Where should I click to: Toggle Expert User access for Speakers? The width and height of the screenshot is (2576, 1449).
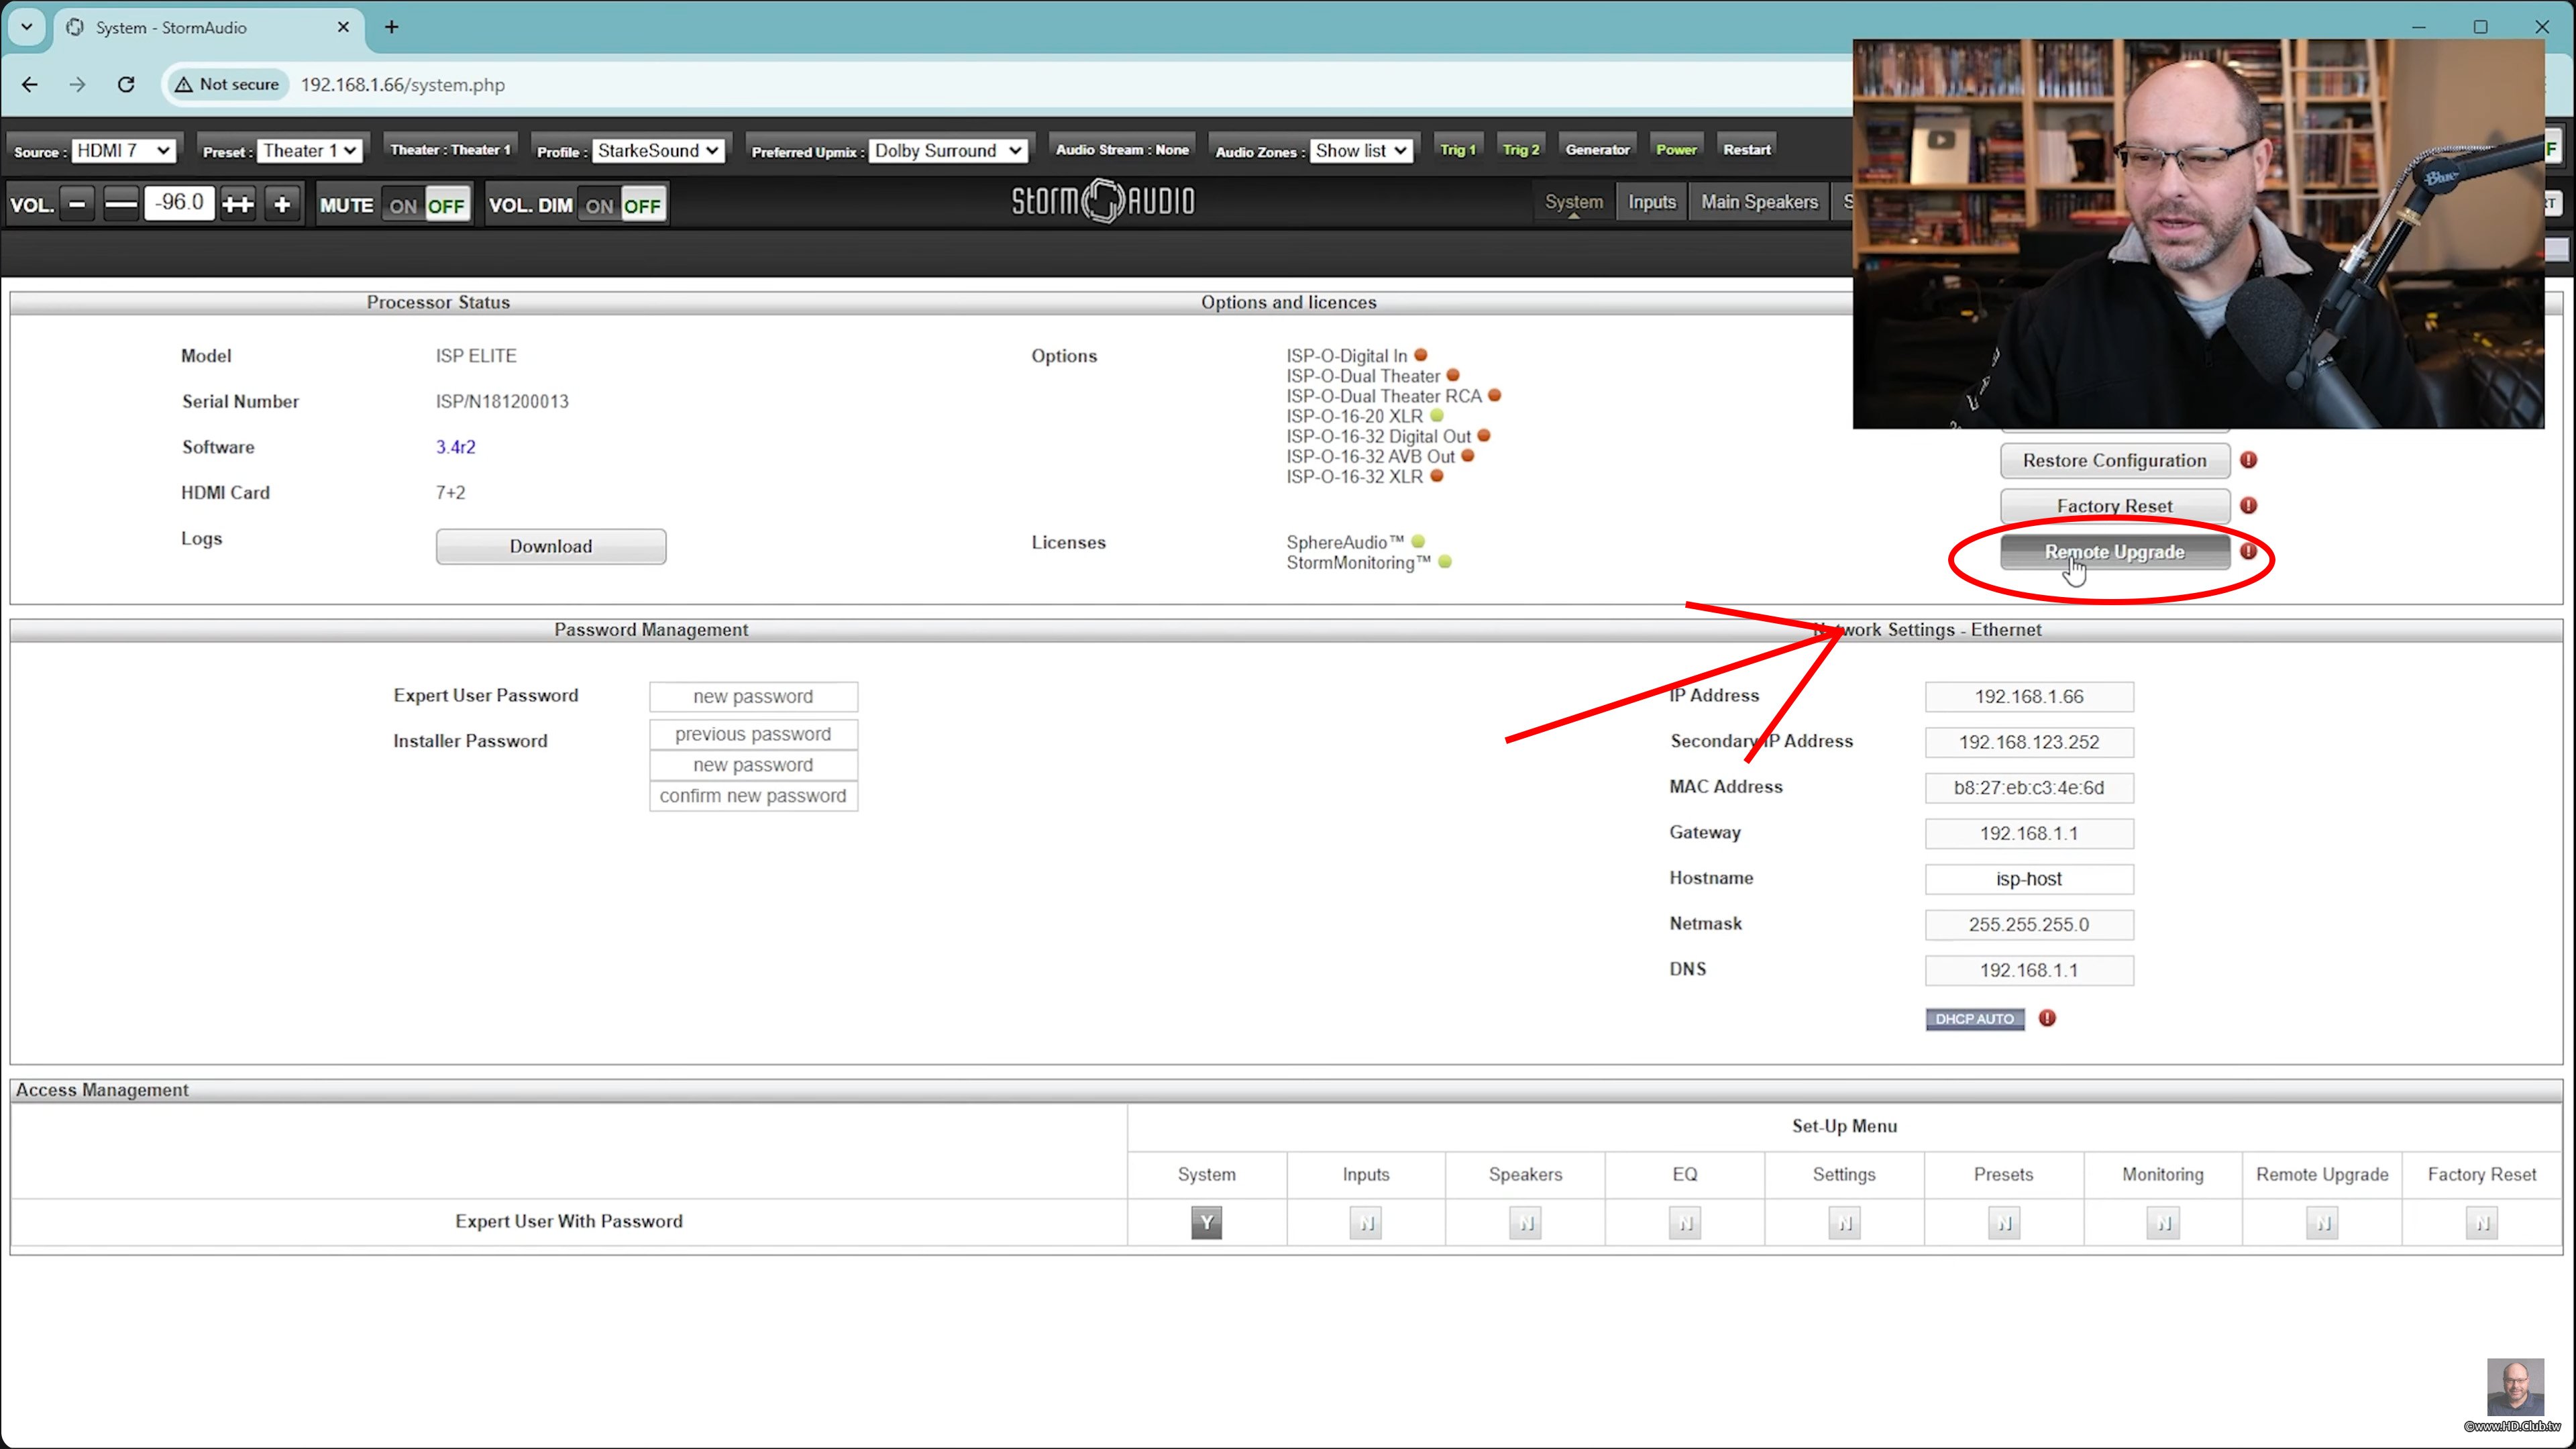[x=1525, y=1222]
